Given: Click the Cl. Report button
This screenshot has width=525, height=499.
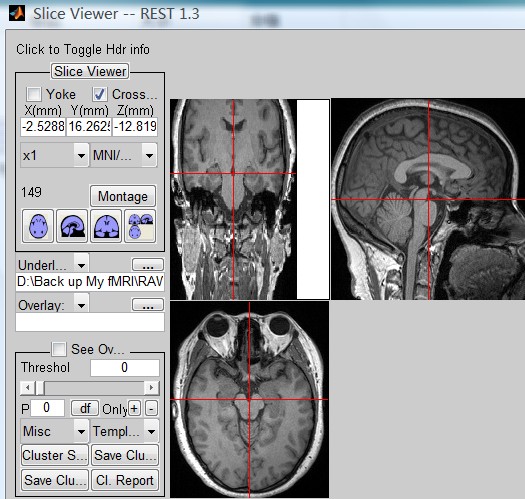Looking at the screenshot, I should 125,480.
